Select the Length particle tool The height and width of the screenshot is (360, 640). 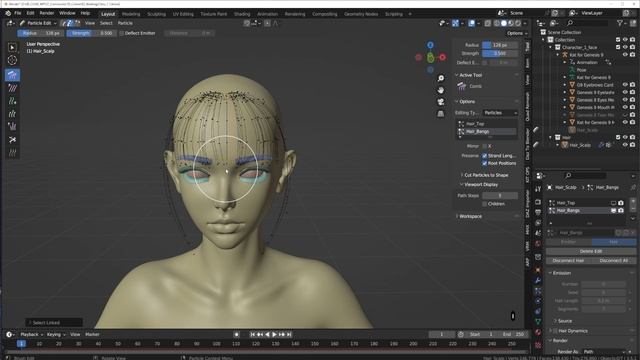[x=12, y=114]
